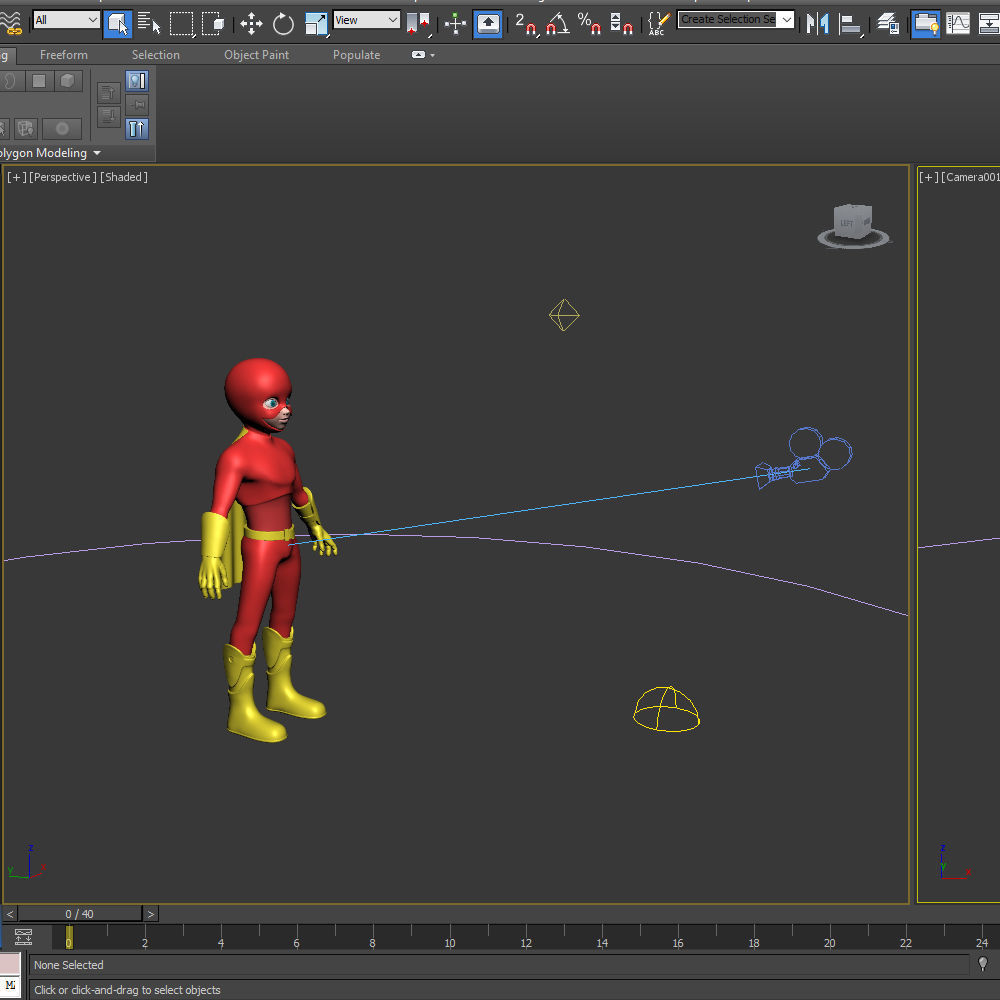Viewport: 1000px width, 1000px height.
Task: Choose Rectangular Selection Region tool
Action: [182, 24]
